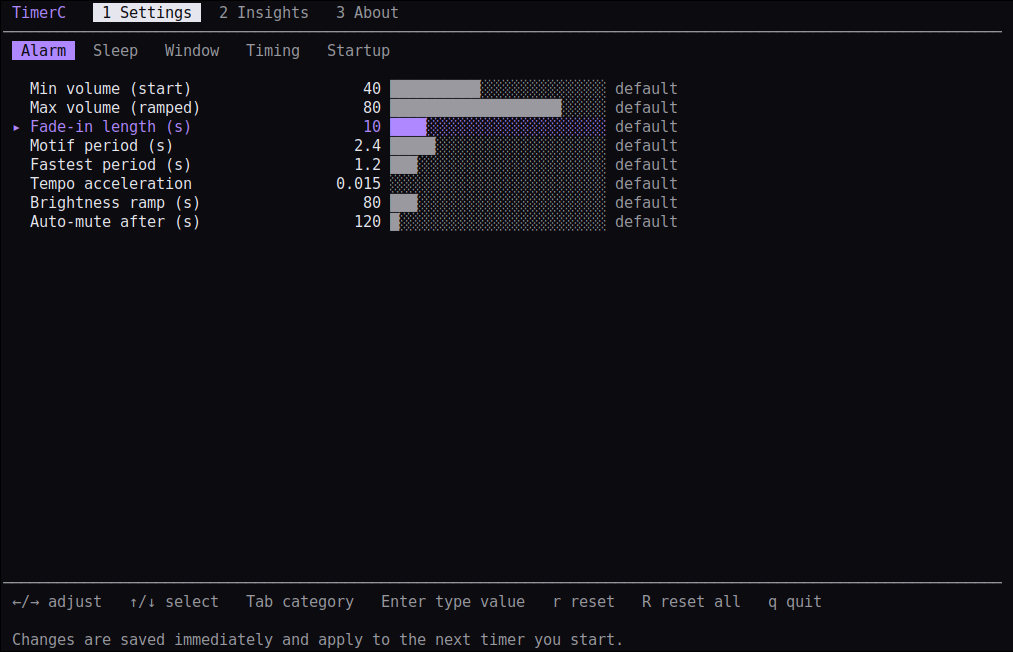Viewport: 1013px width, 652px height.
Task: Adjust the purple Fade-in length slider
Action: pyautogui.click(x=497, y=127)
